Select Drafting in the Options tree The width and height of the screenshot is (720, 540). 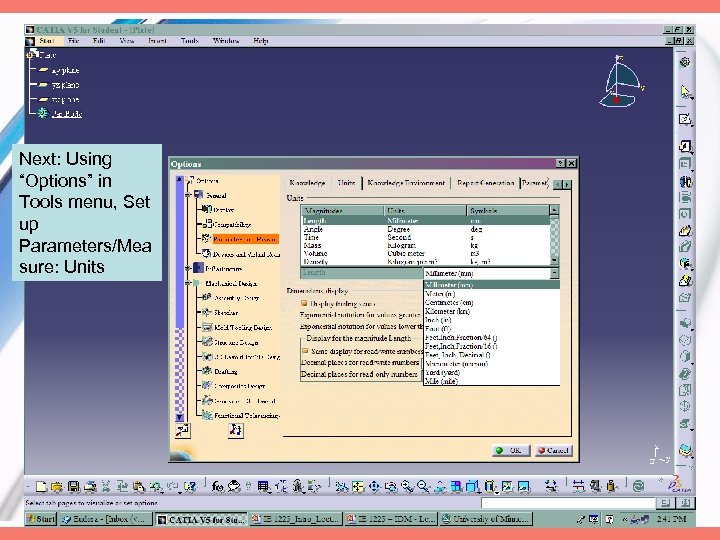pyautogui.click(x=225, y=371)
